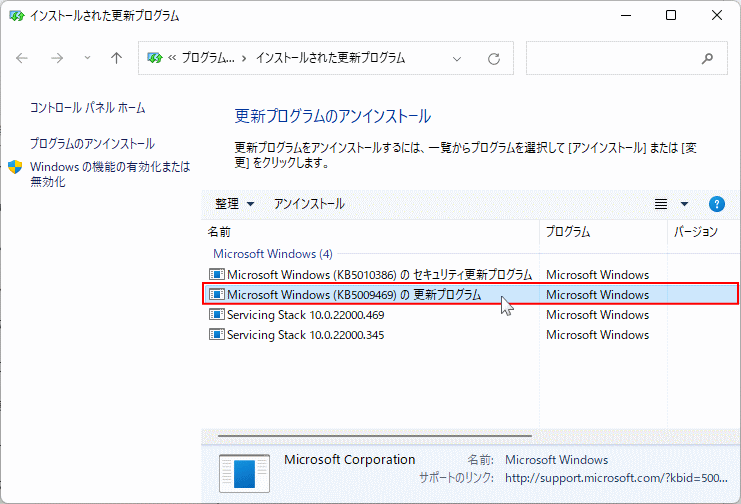Open help with the blue question icon
The width and height of the screenshot is (741, 504).
click(x=717, y=204)
